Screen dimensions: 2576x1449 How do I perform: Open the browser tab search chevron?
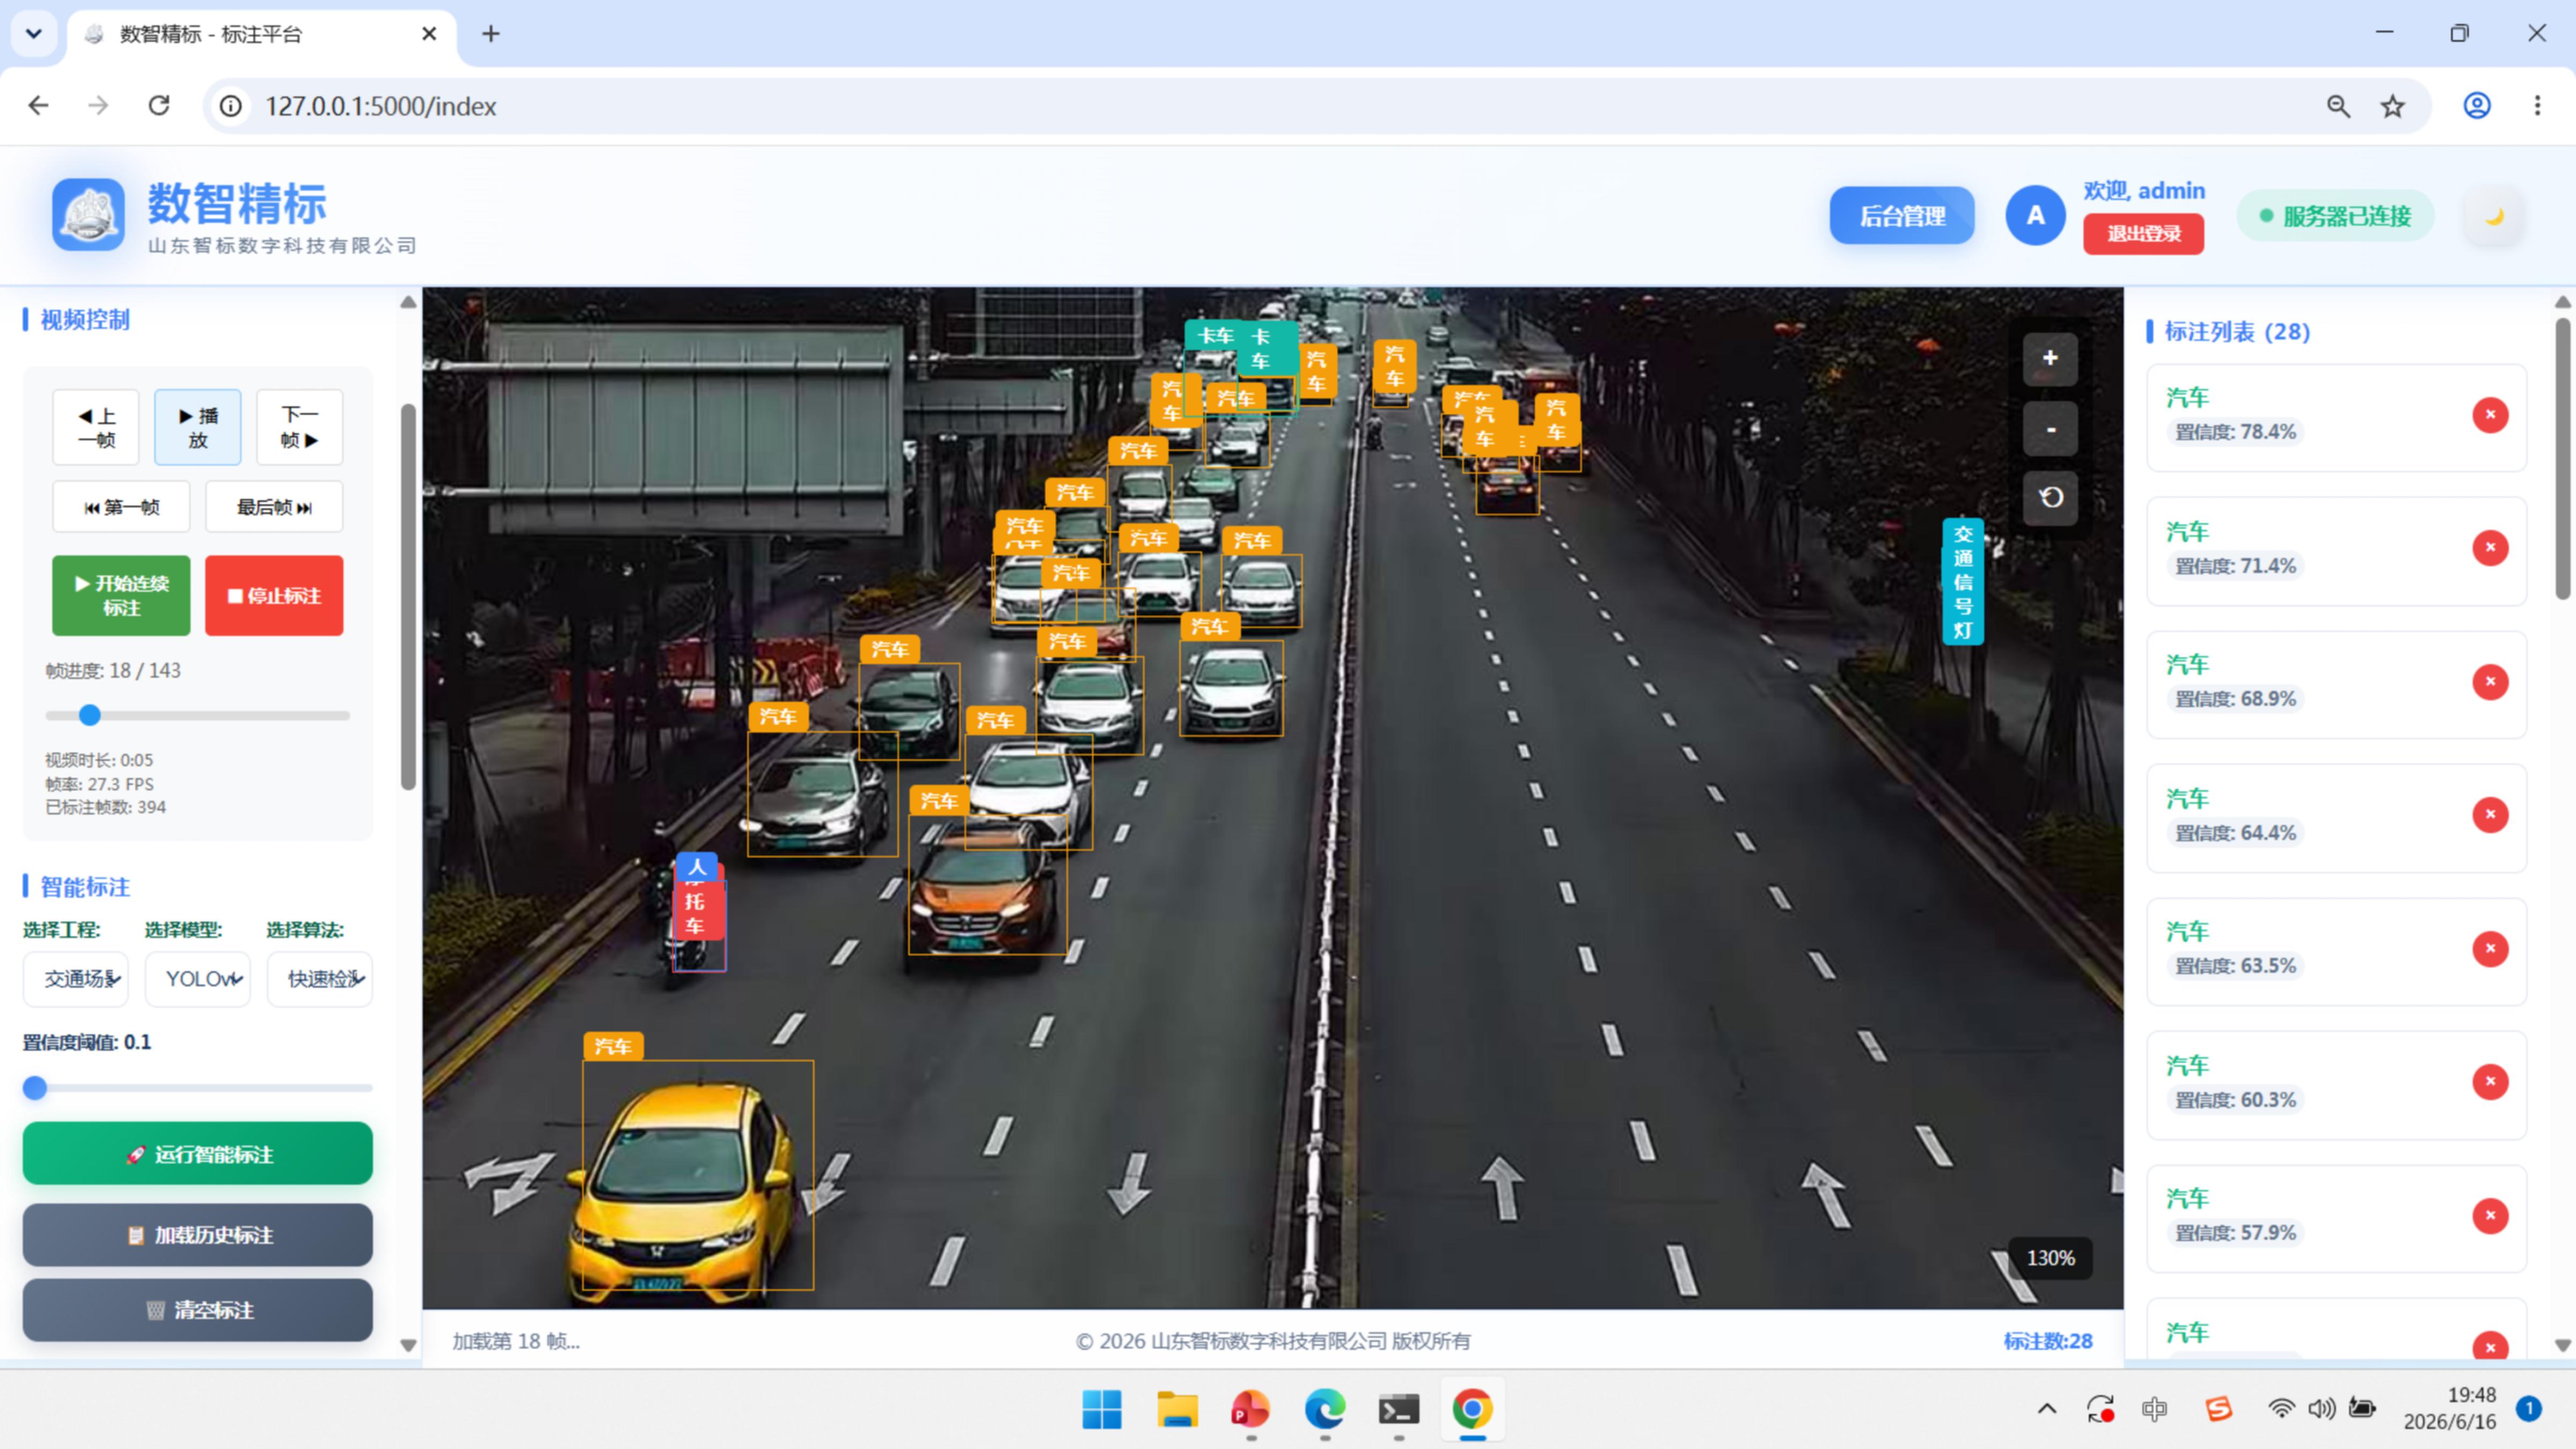click(x=34, y=34)
